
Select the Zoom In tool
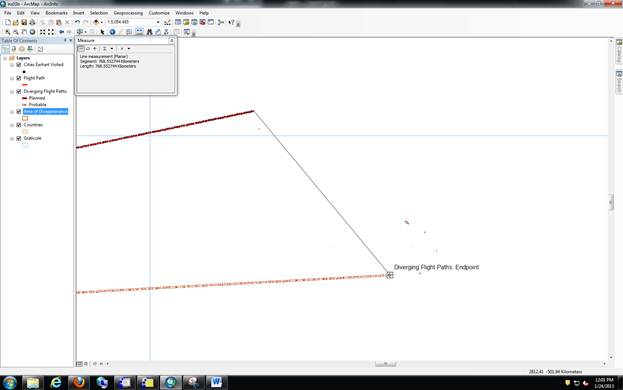[x=8, y=32]
